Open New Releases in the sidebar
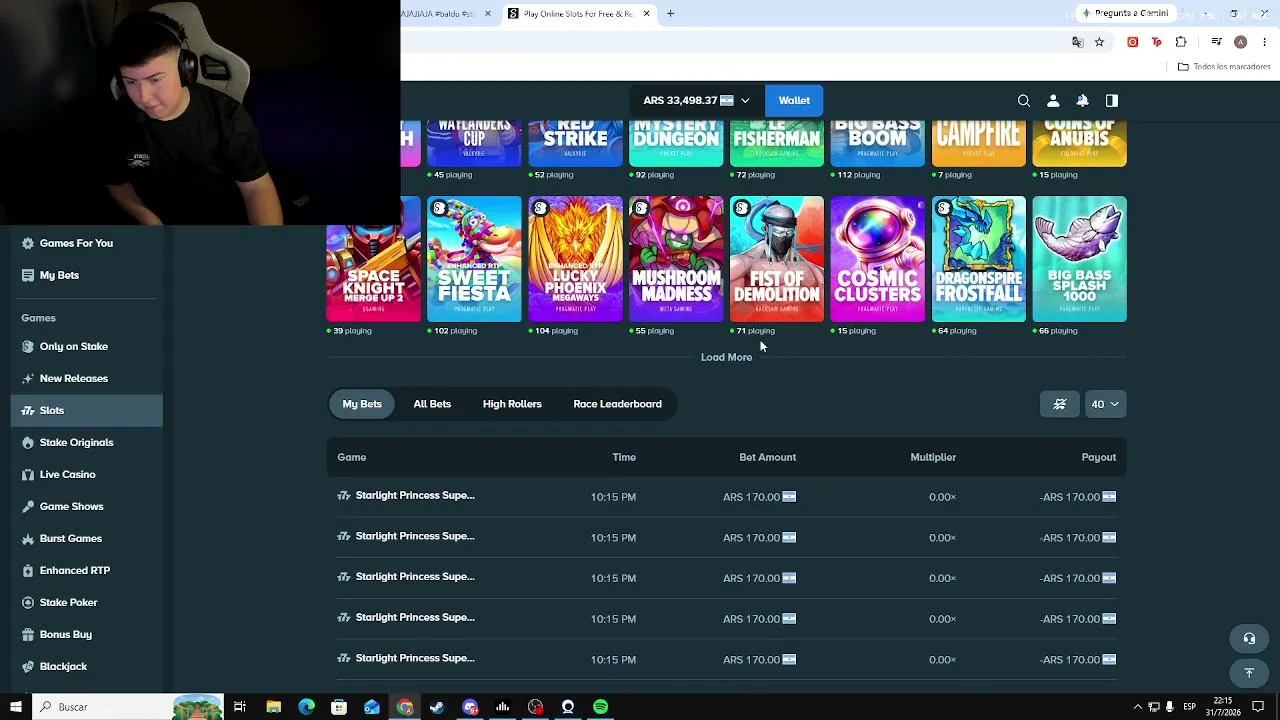 [x=87, y=378]
